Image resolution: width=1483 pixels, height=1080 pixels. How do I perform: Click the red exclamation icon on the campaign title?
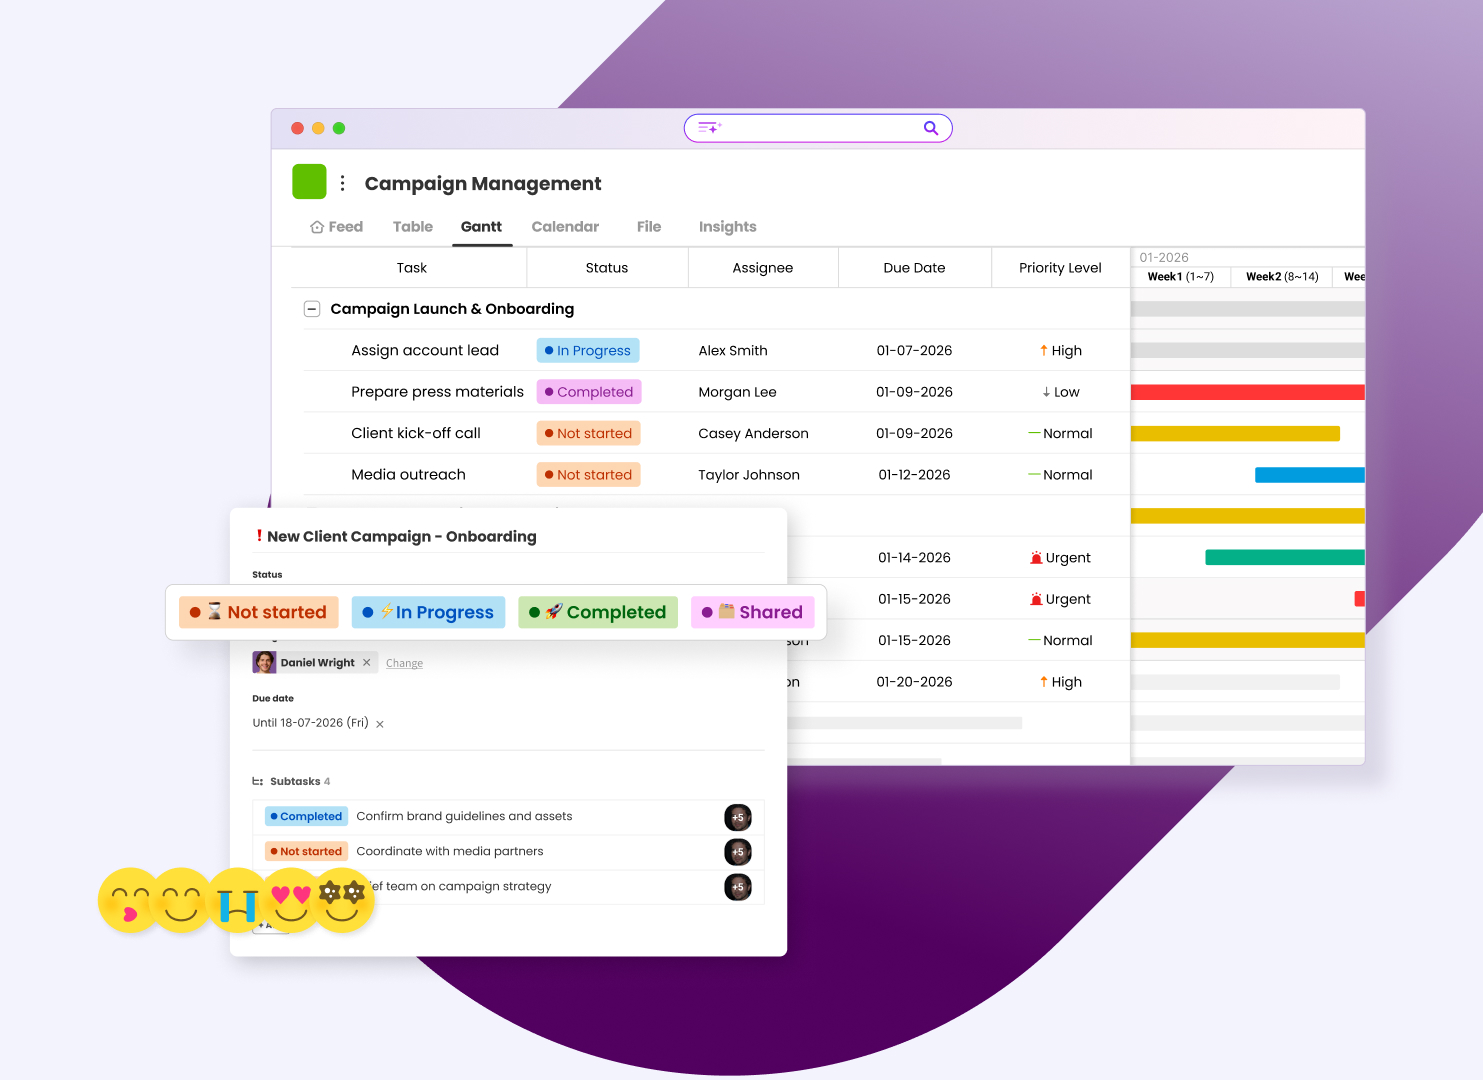point(259,536)
